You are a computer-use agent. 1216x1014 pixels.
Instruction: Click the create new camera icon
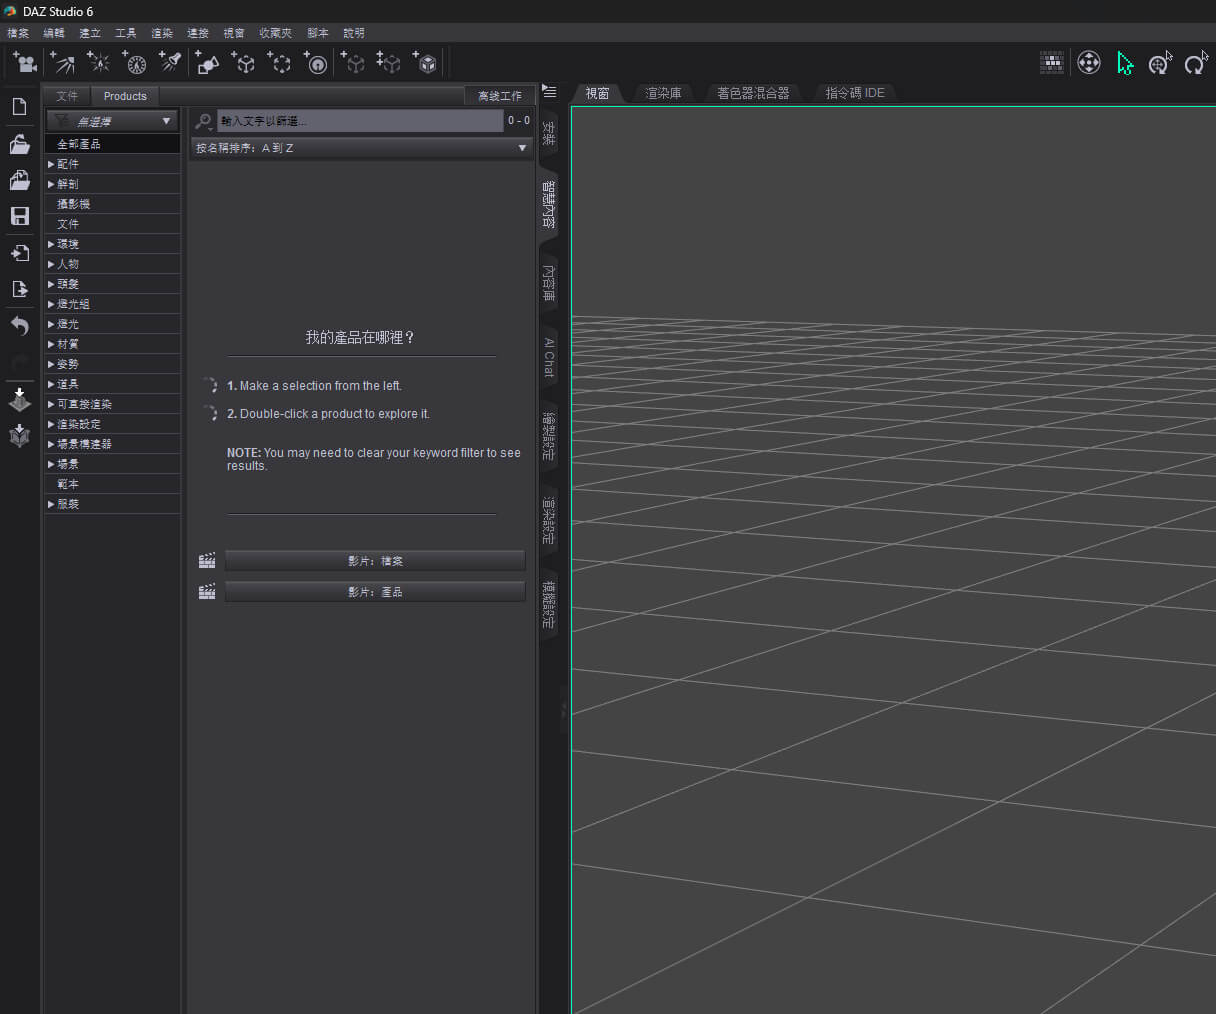click(25, 63)
